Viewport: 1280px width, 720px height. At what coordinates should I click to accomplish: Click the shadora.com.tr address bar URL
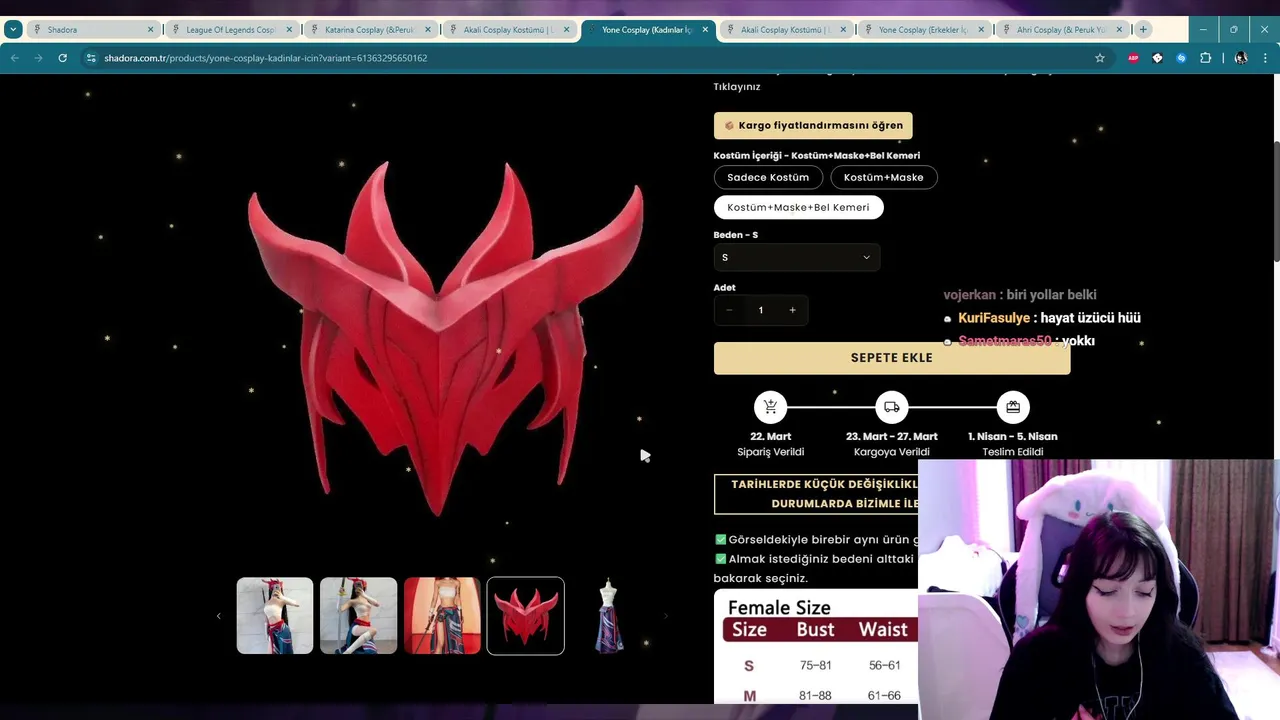[266, 58]
